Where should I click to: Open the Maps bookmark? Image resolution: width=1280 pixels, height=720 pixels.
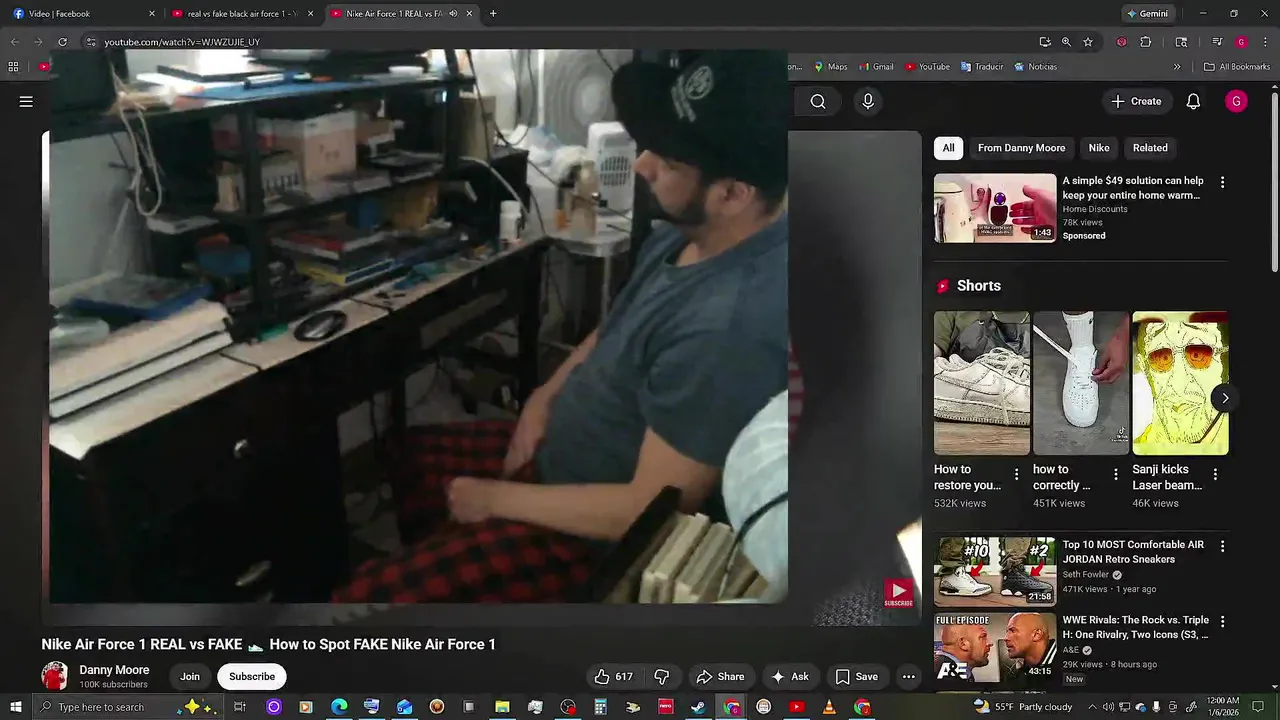(x=830, y=67)
